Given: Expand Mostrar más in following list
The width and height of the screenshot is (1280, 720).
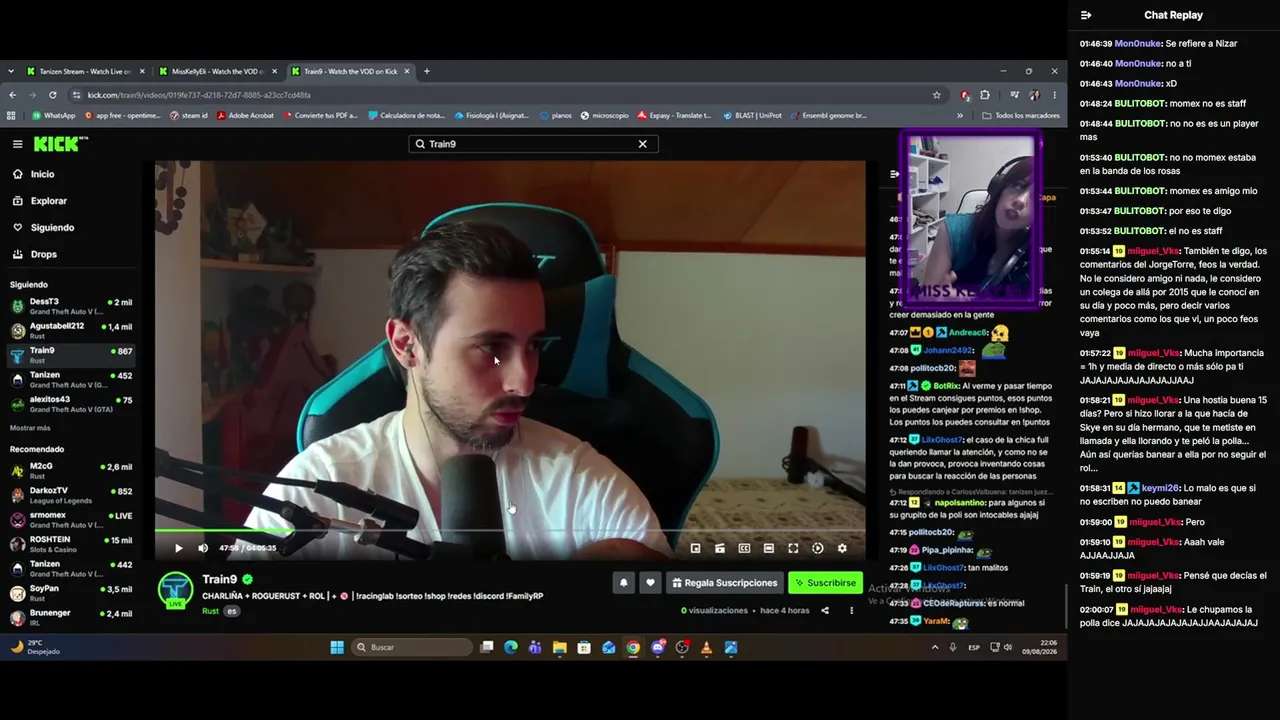Looking at the screenshot, I should tap(30, 428).
